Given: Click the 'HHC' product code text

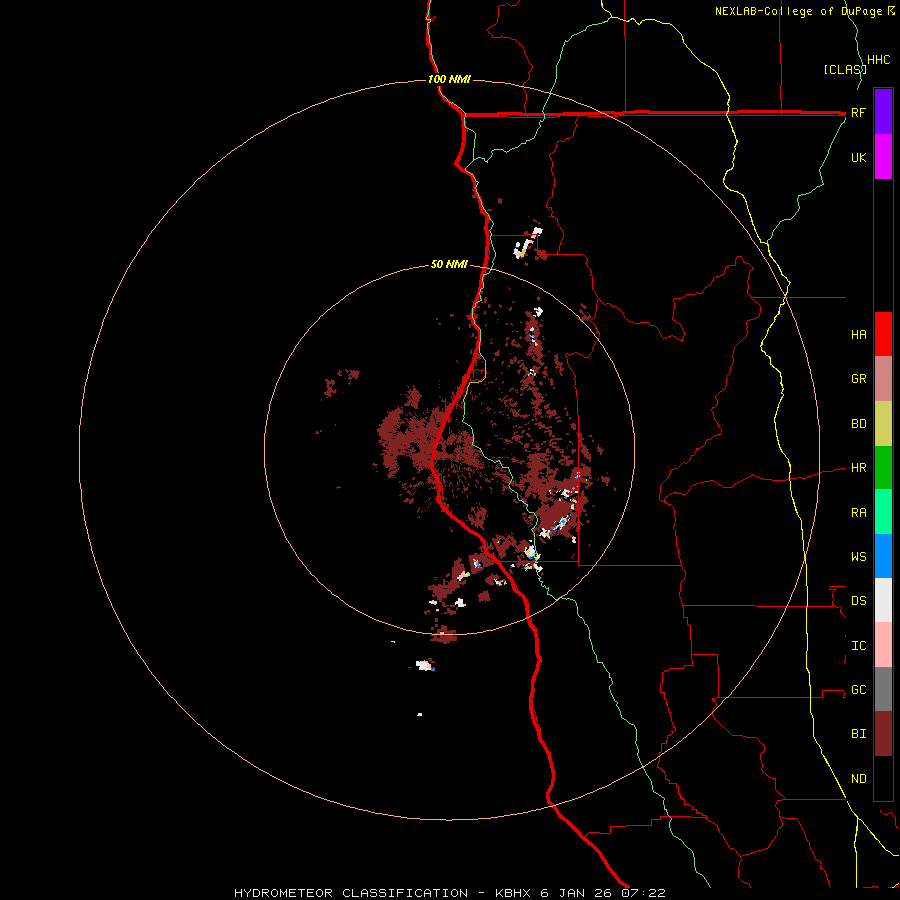Looking at the screenshot, I should pos(878,60).
